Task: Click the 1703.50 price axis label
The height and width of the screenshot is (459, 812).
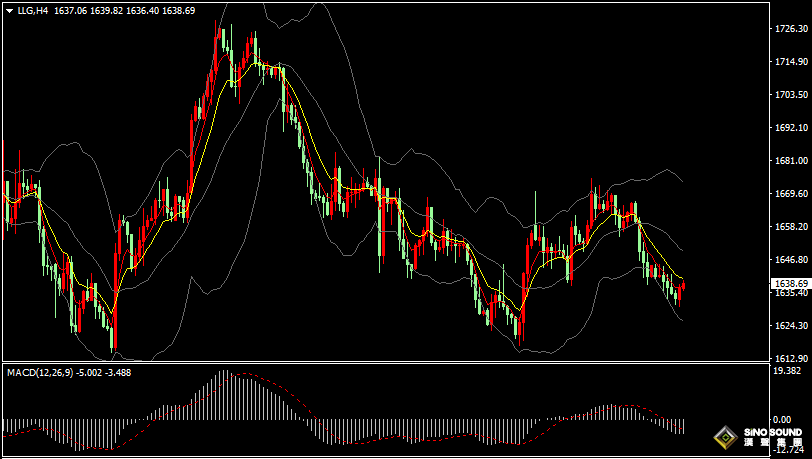Action: pos(791,95)
